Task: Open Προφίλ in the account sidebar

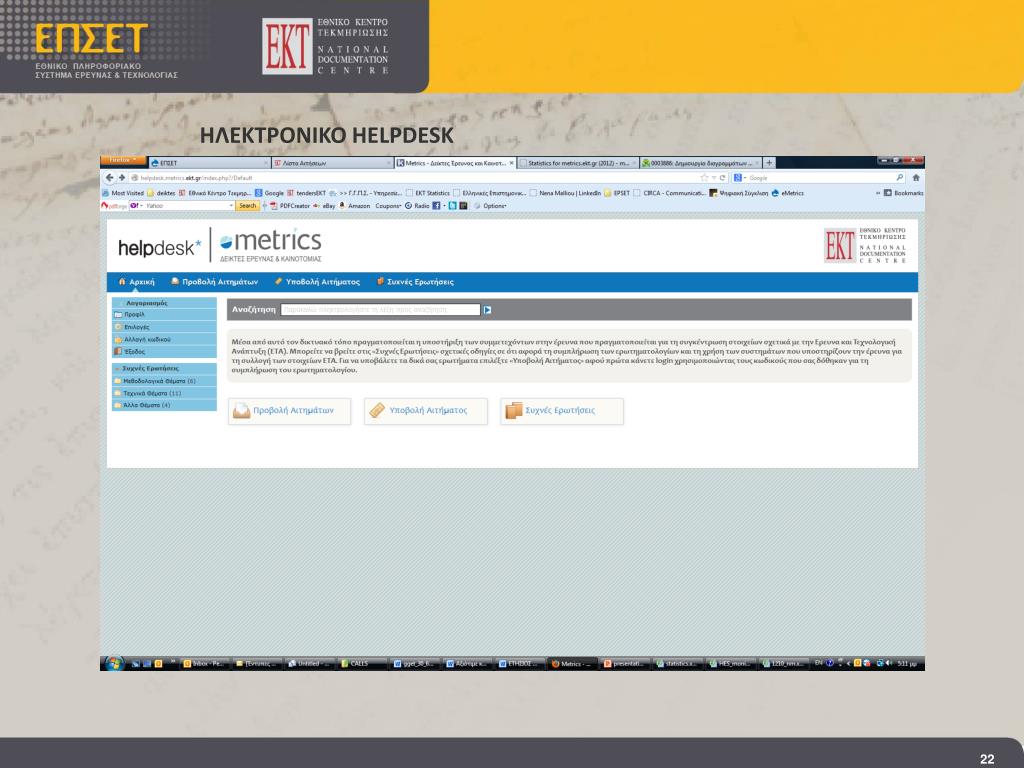Action: pos(165,315)
